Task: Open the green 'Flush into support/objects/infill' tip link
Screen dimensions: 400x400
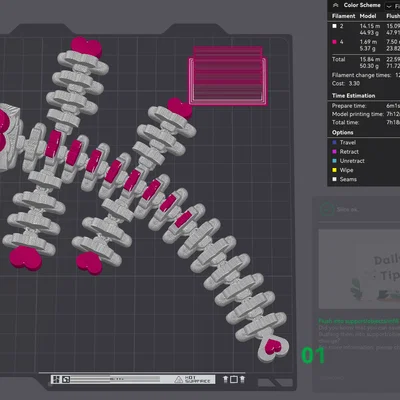Action: point(359,321)
